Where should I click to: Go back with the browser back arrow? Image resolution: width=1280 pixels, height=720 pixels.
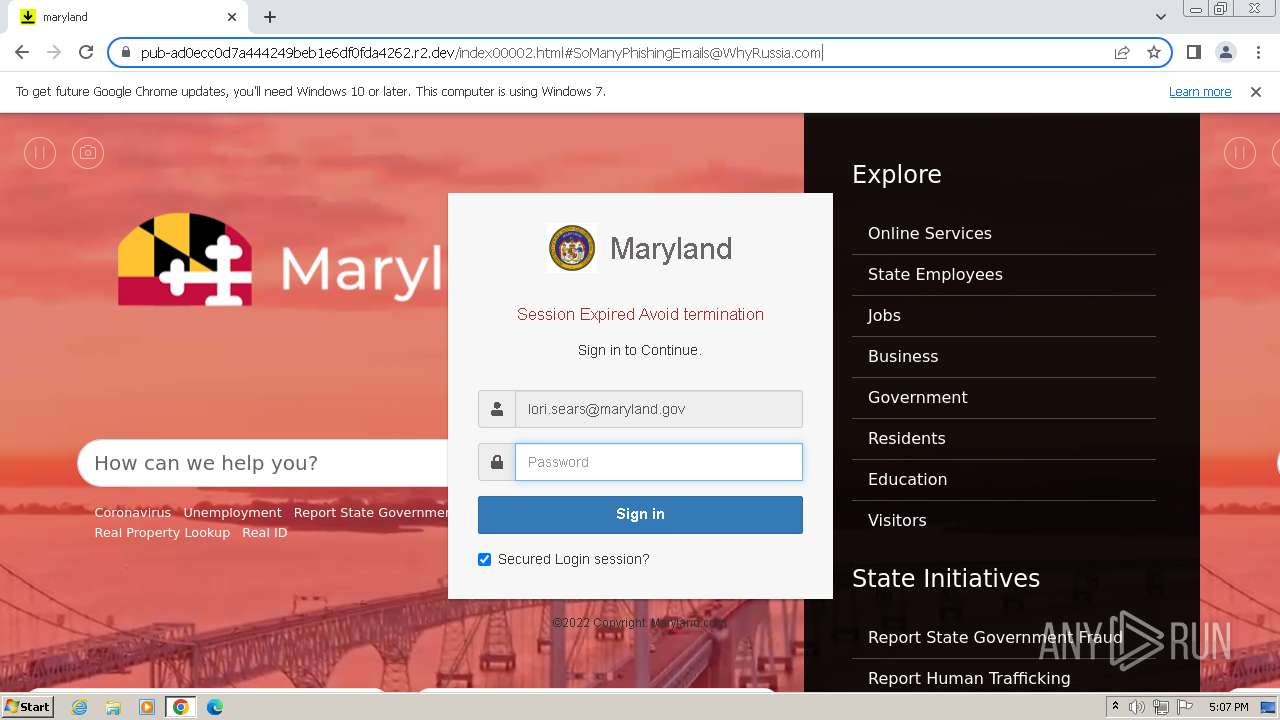coord(22,53)
